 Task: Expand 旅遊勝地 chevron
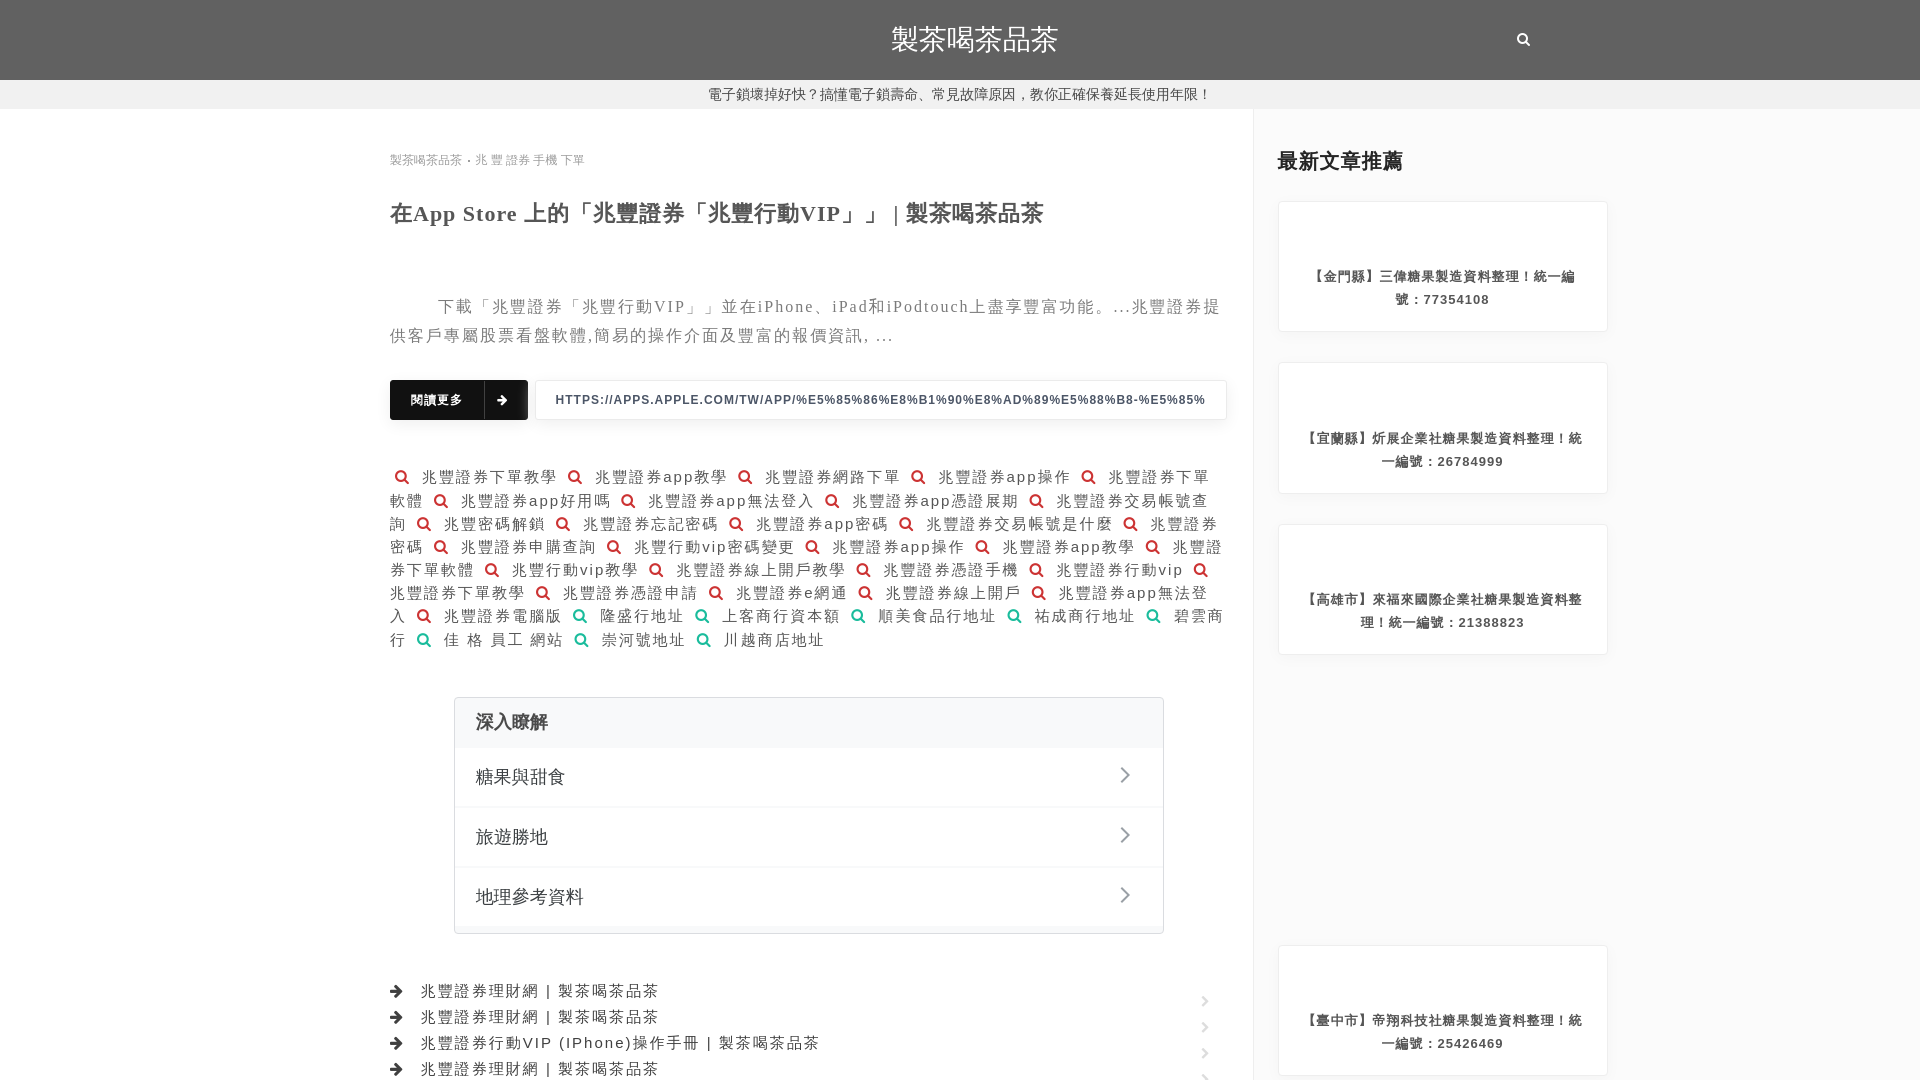[1125, 836]
